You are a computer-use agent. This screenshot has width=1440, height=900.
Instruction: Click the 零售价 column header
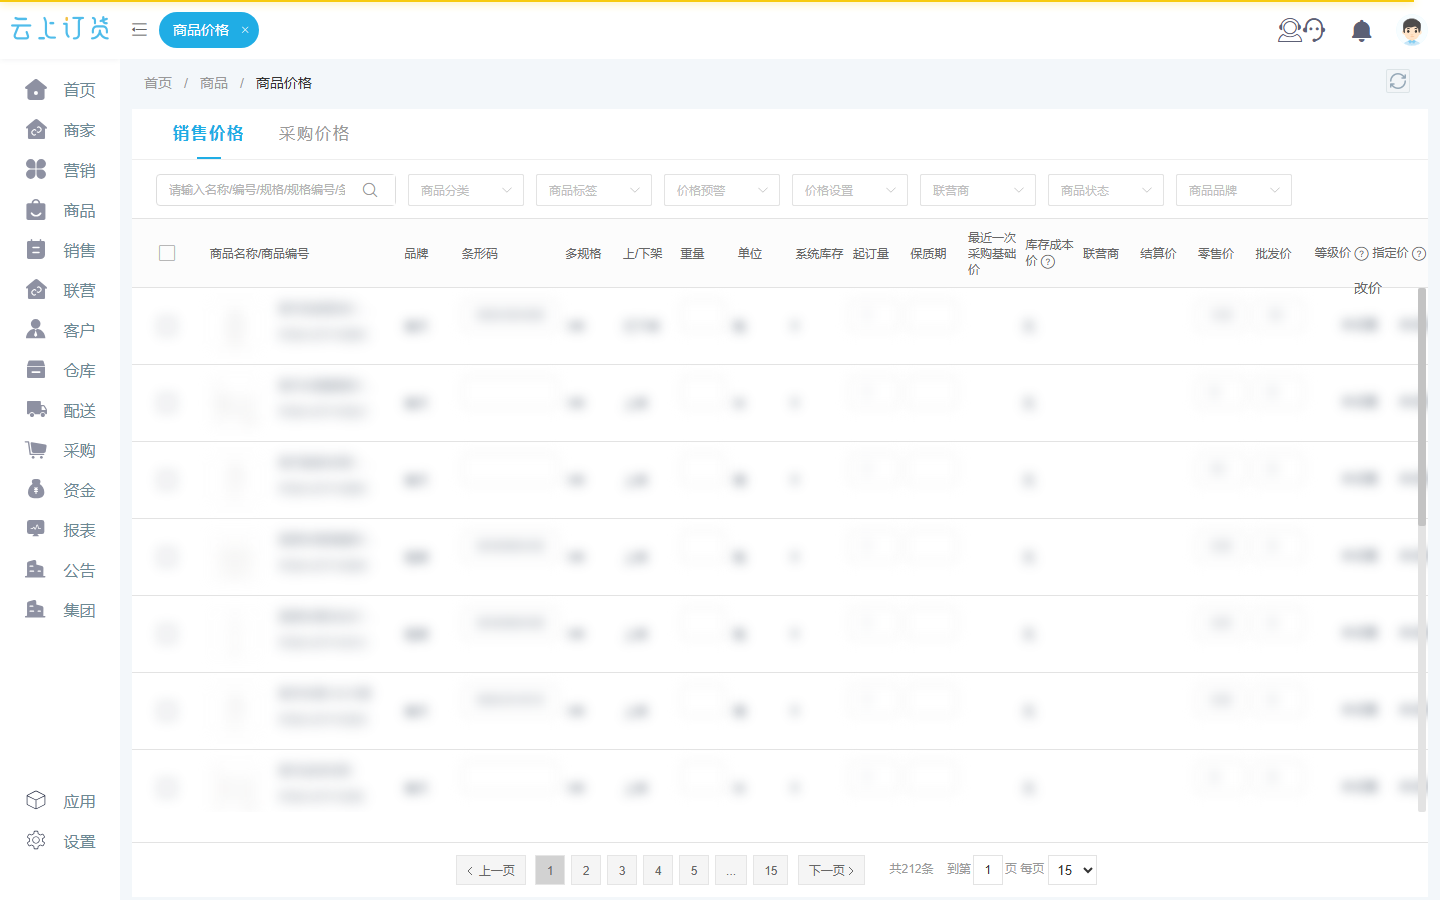coord(1216,254)
